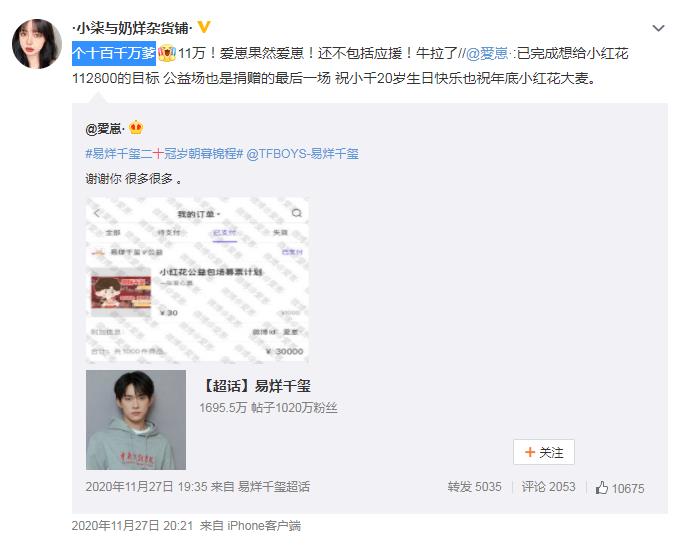Click the iPhone客户端 source link
The image size is (679, 552).
pos(264,526)
